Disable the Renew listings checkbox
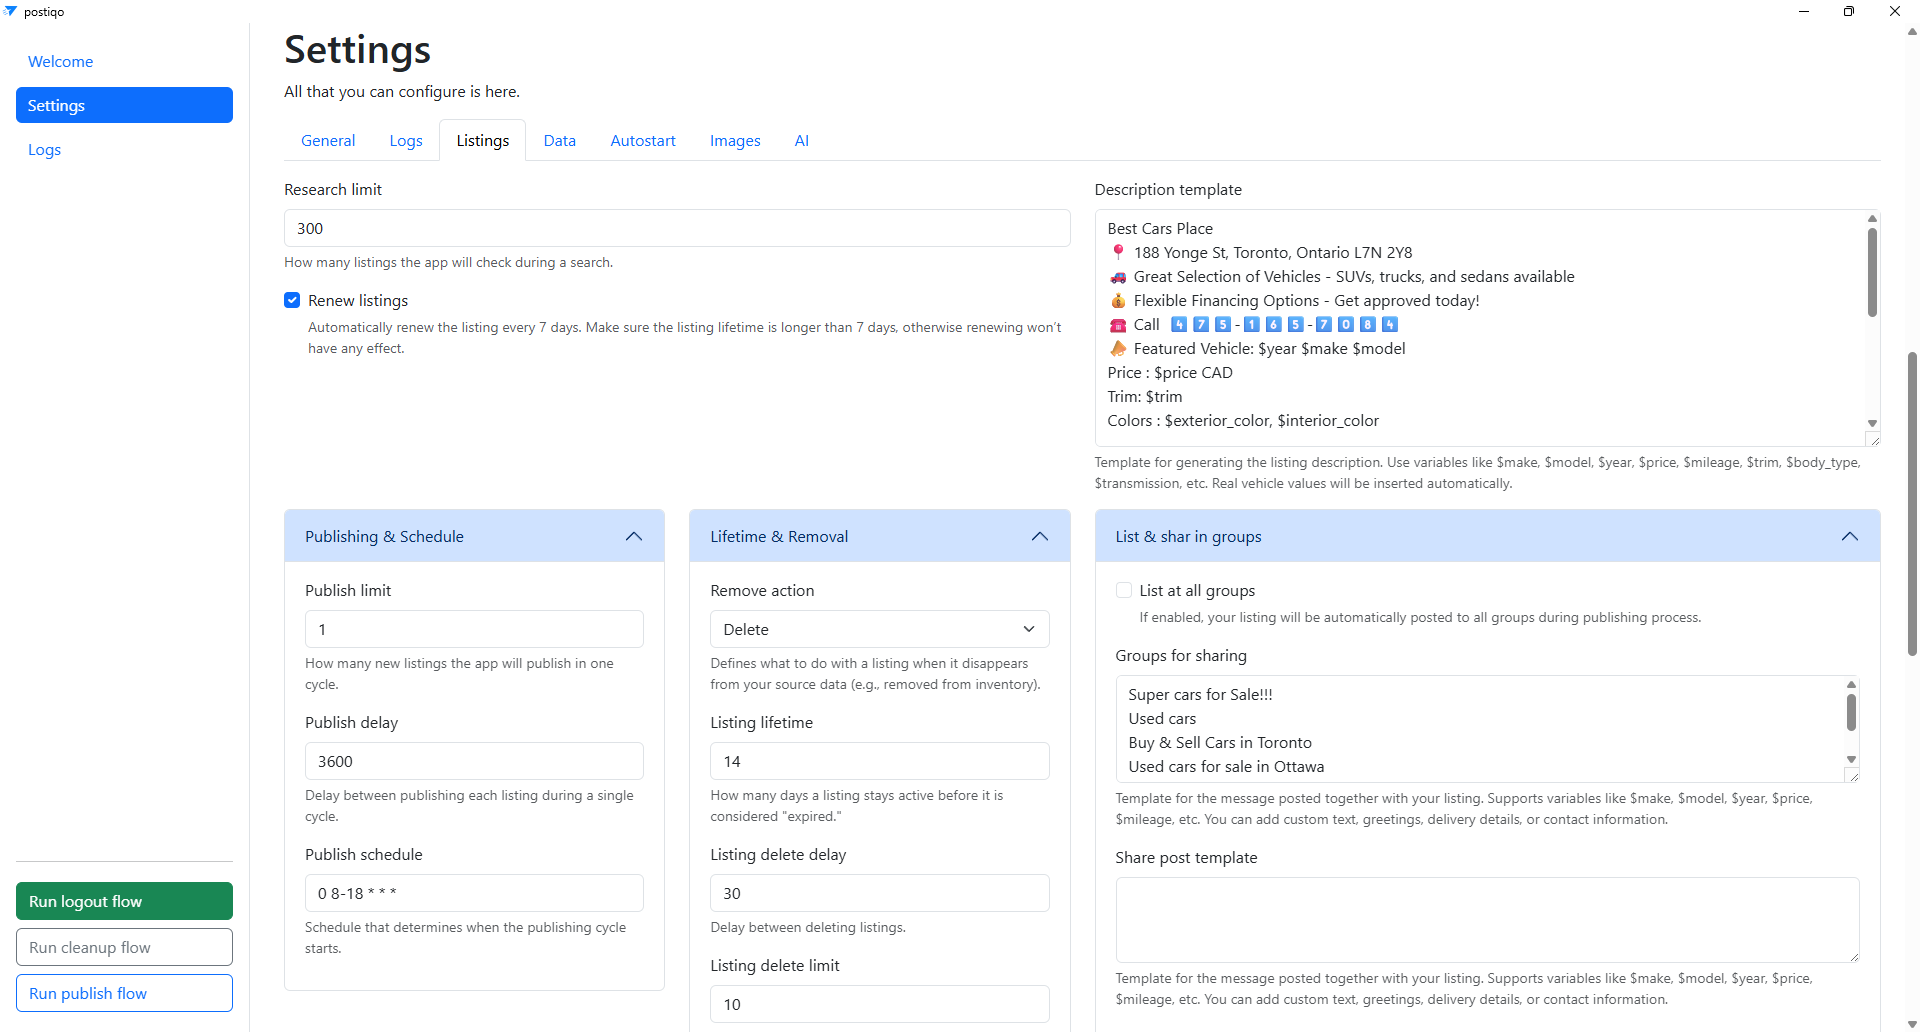 [x=291, y=300]
